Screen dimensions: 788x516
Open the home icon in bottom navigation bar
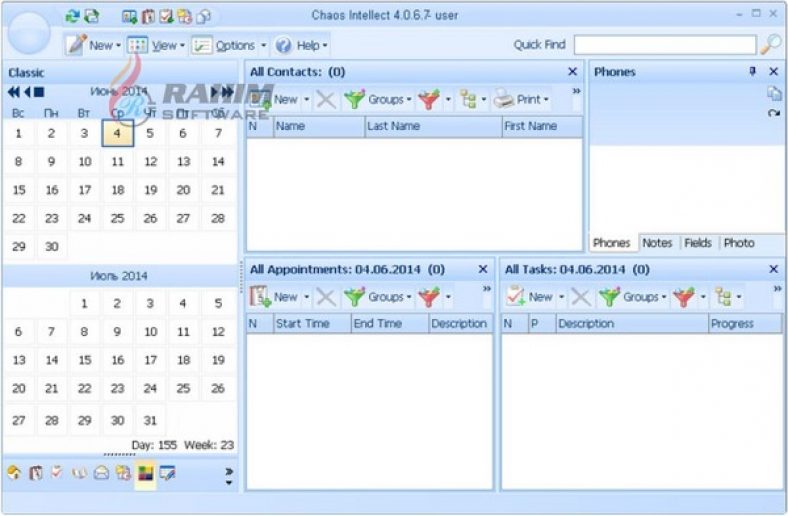tap(14, 472)
